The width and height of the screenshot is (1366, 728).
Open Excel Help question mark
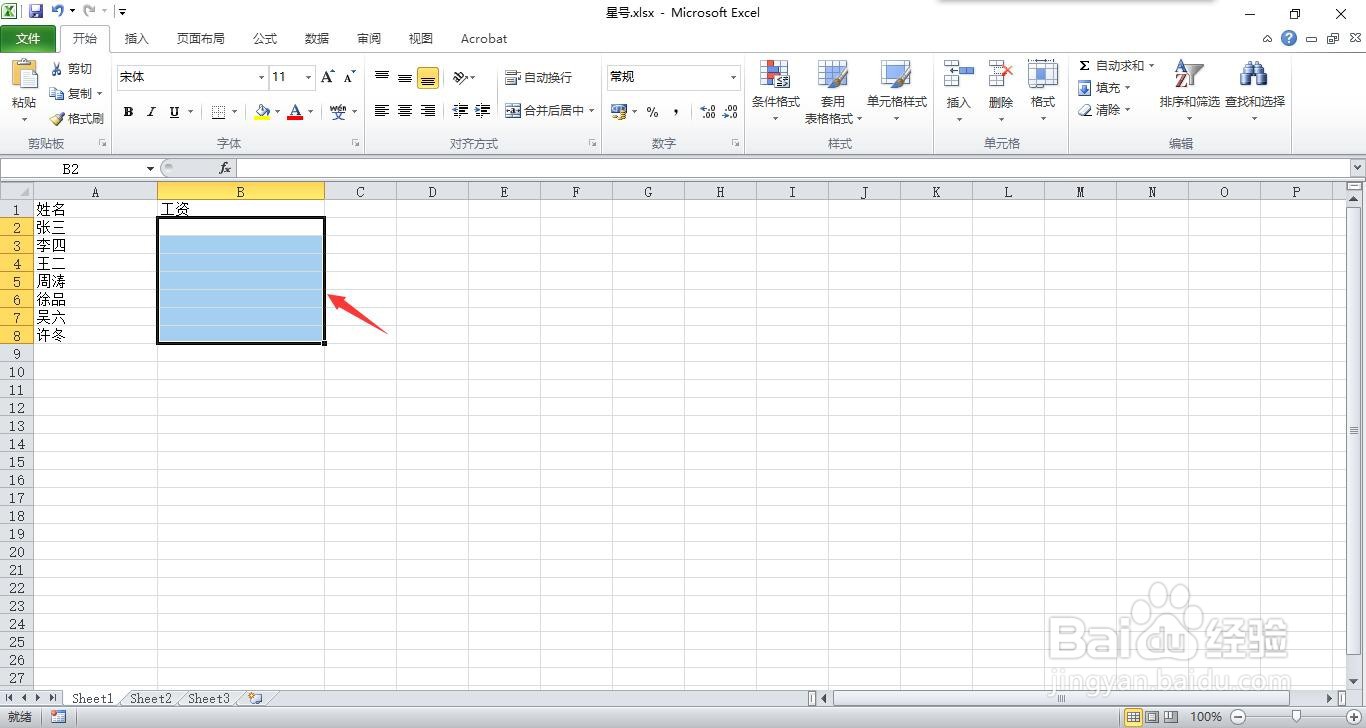(x=1289, y=39)
